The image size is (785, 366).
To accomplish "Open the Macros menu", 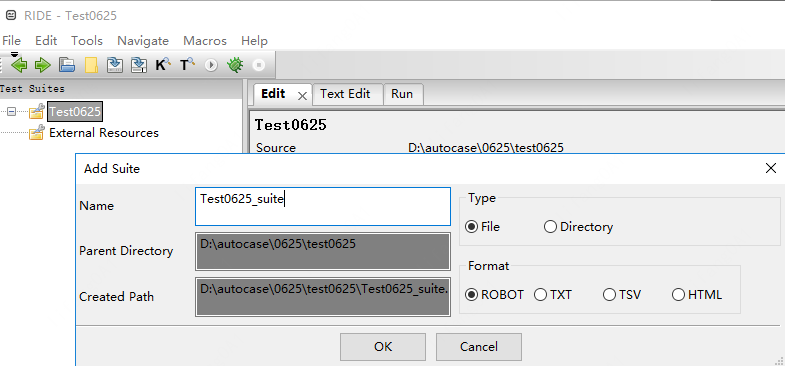I will tap(205, 41).
